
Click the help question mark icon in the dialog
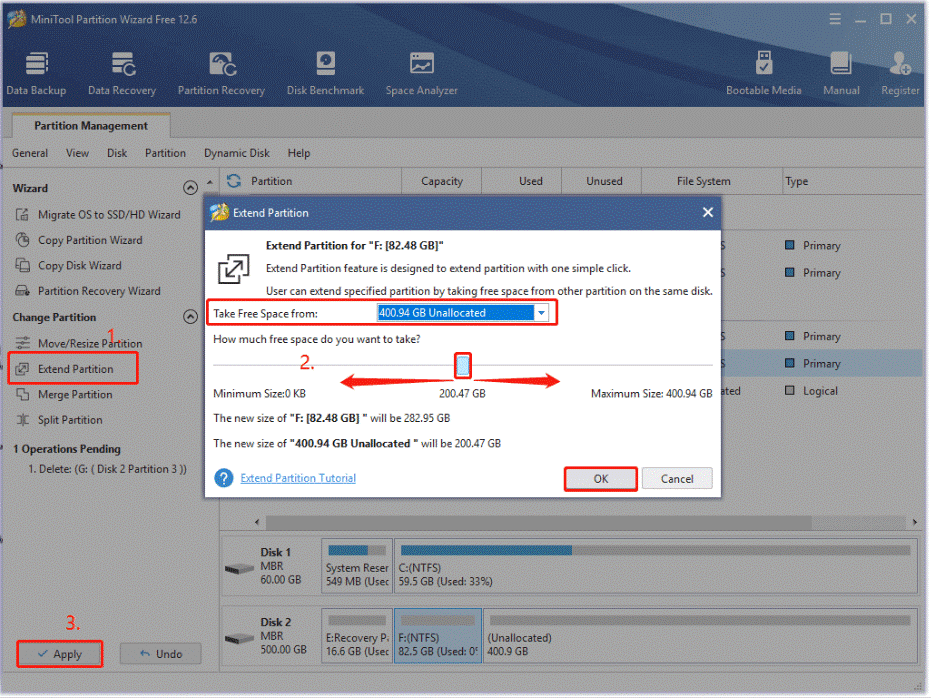click(x=224, y=478)
